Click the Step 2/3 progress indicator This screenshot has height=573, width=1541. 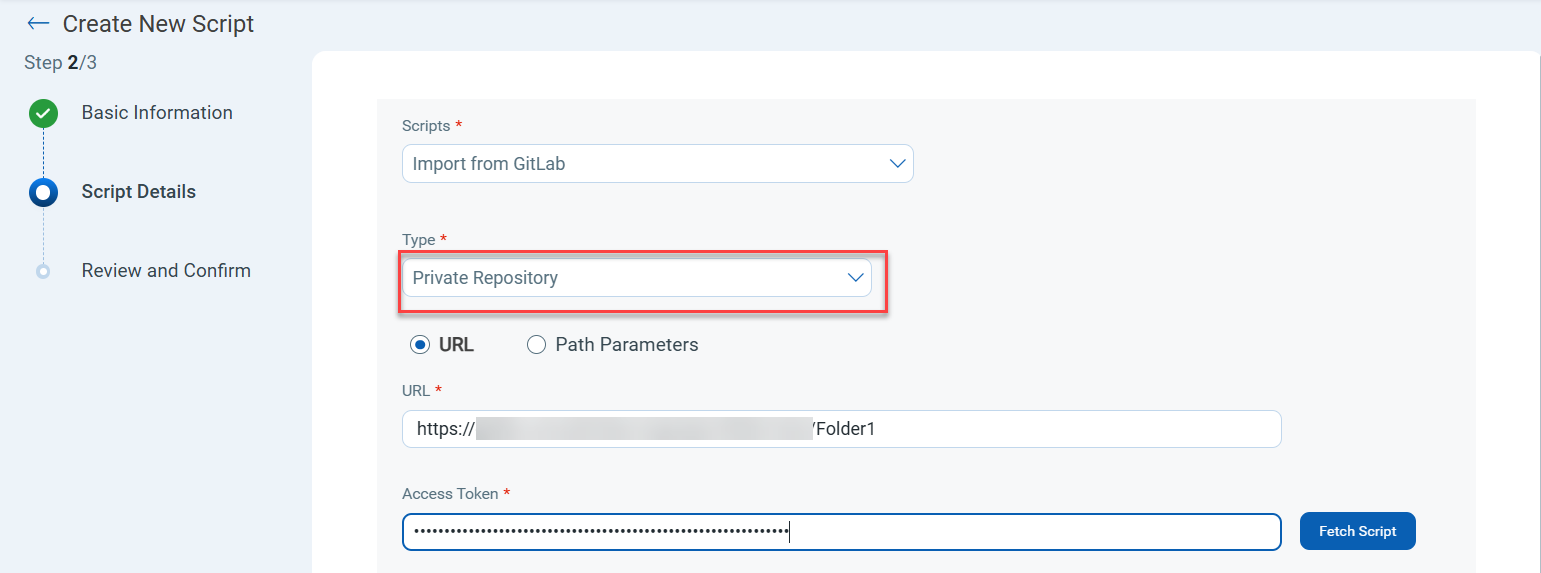click(60, 63)
